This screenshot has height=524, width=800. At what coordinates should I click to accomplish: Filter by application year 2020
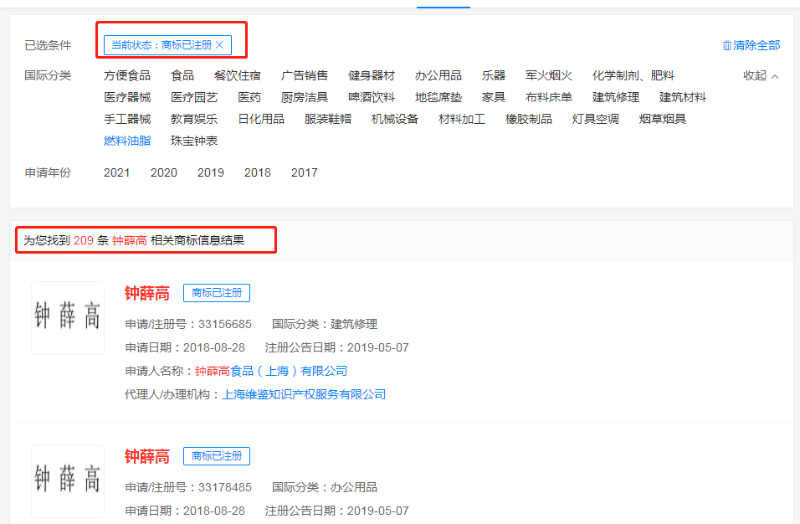[164, 172]
